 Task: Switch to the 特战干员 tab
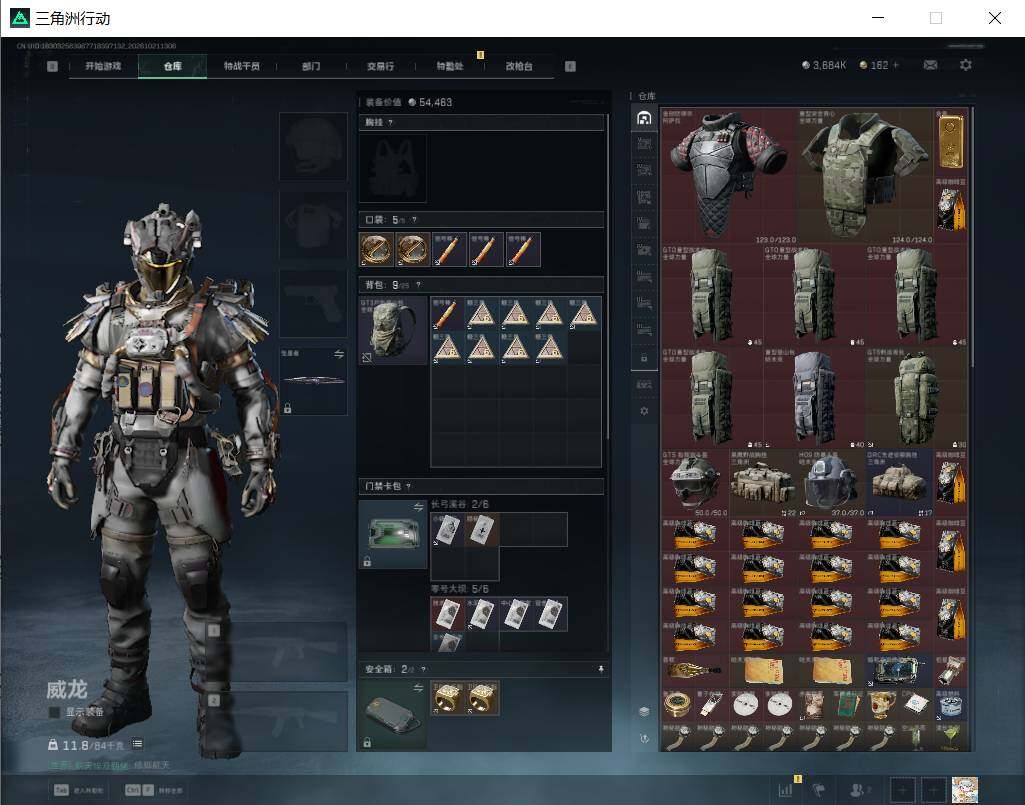tap(242, 66)
